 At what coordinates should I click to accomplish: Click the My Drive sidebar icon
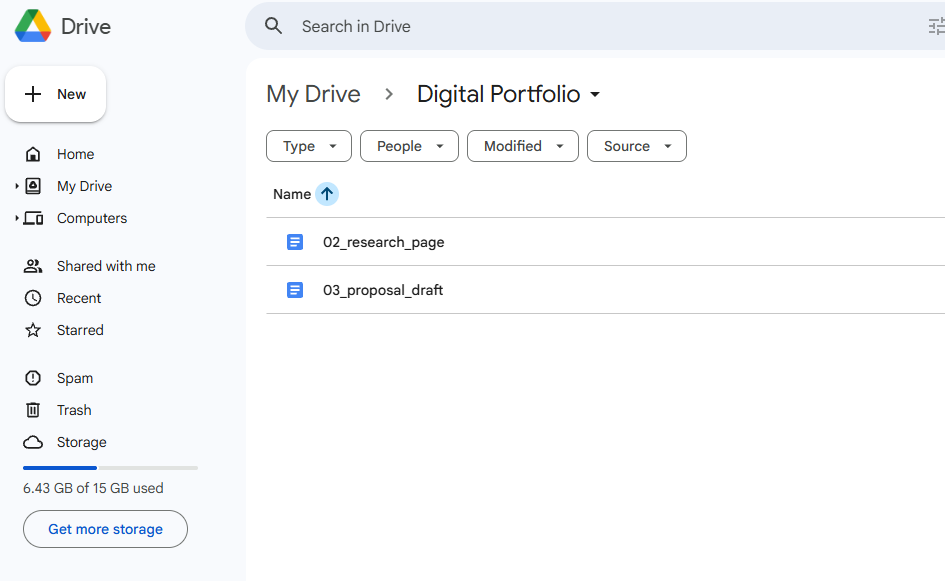pos(33,186)
